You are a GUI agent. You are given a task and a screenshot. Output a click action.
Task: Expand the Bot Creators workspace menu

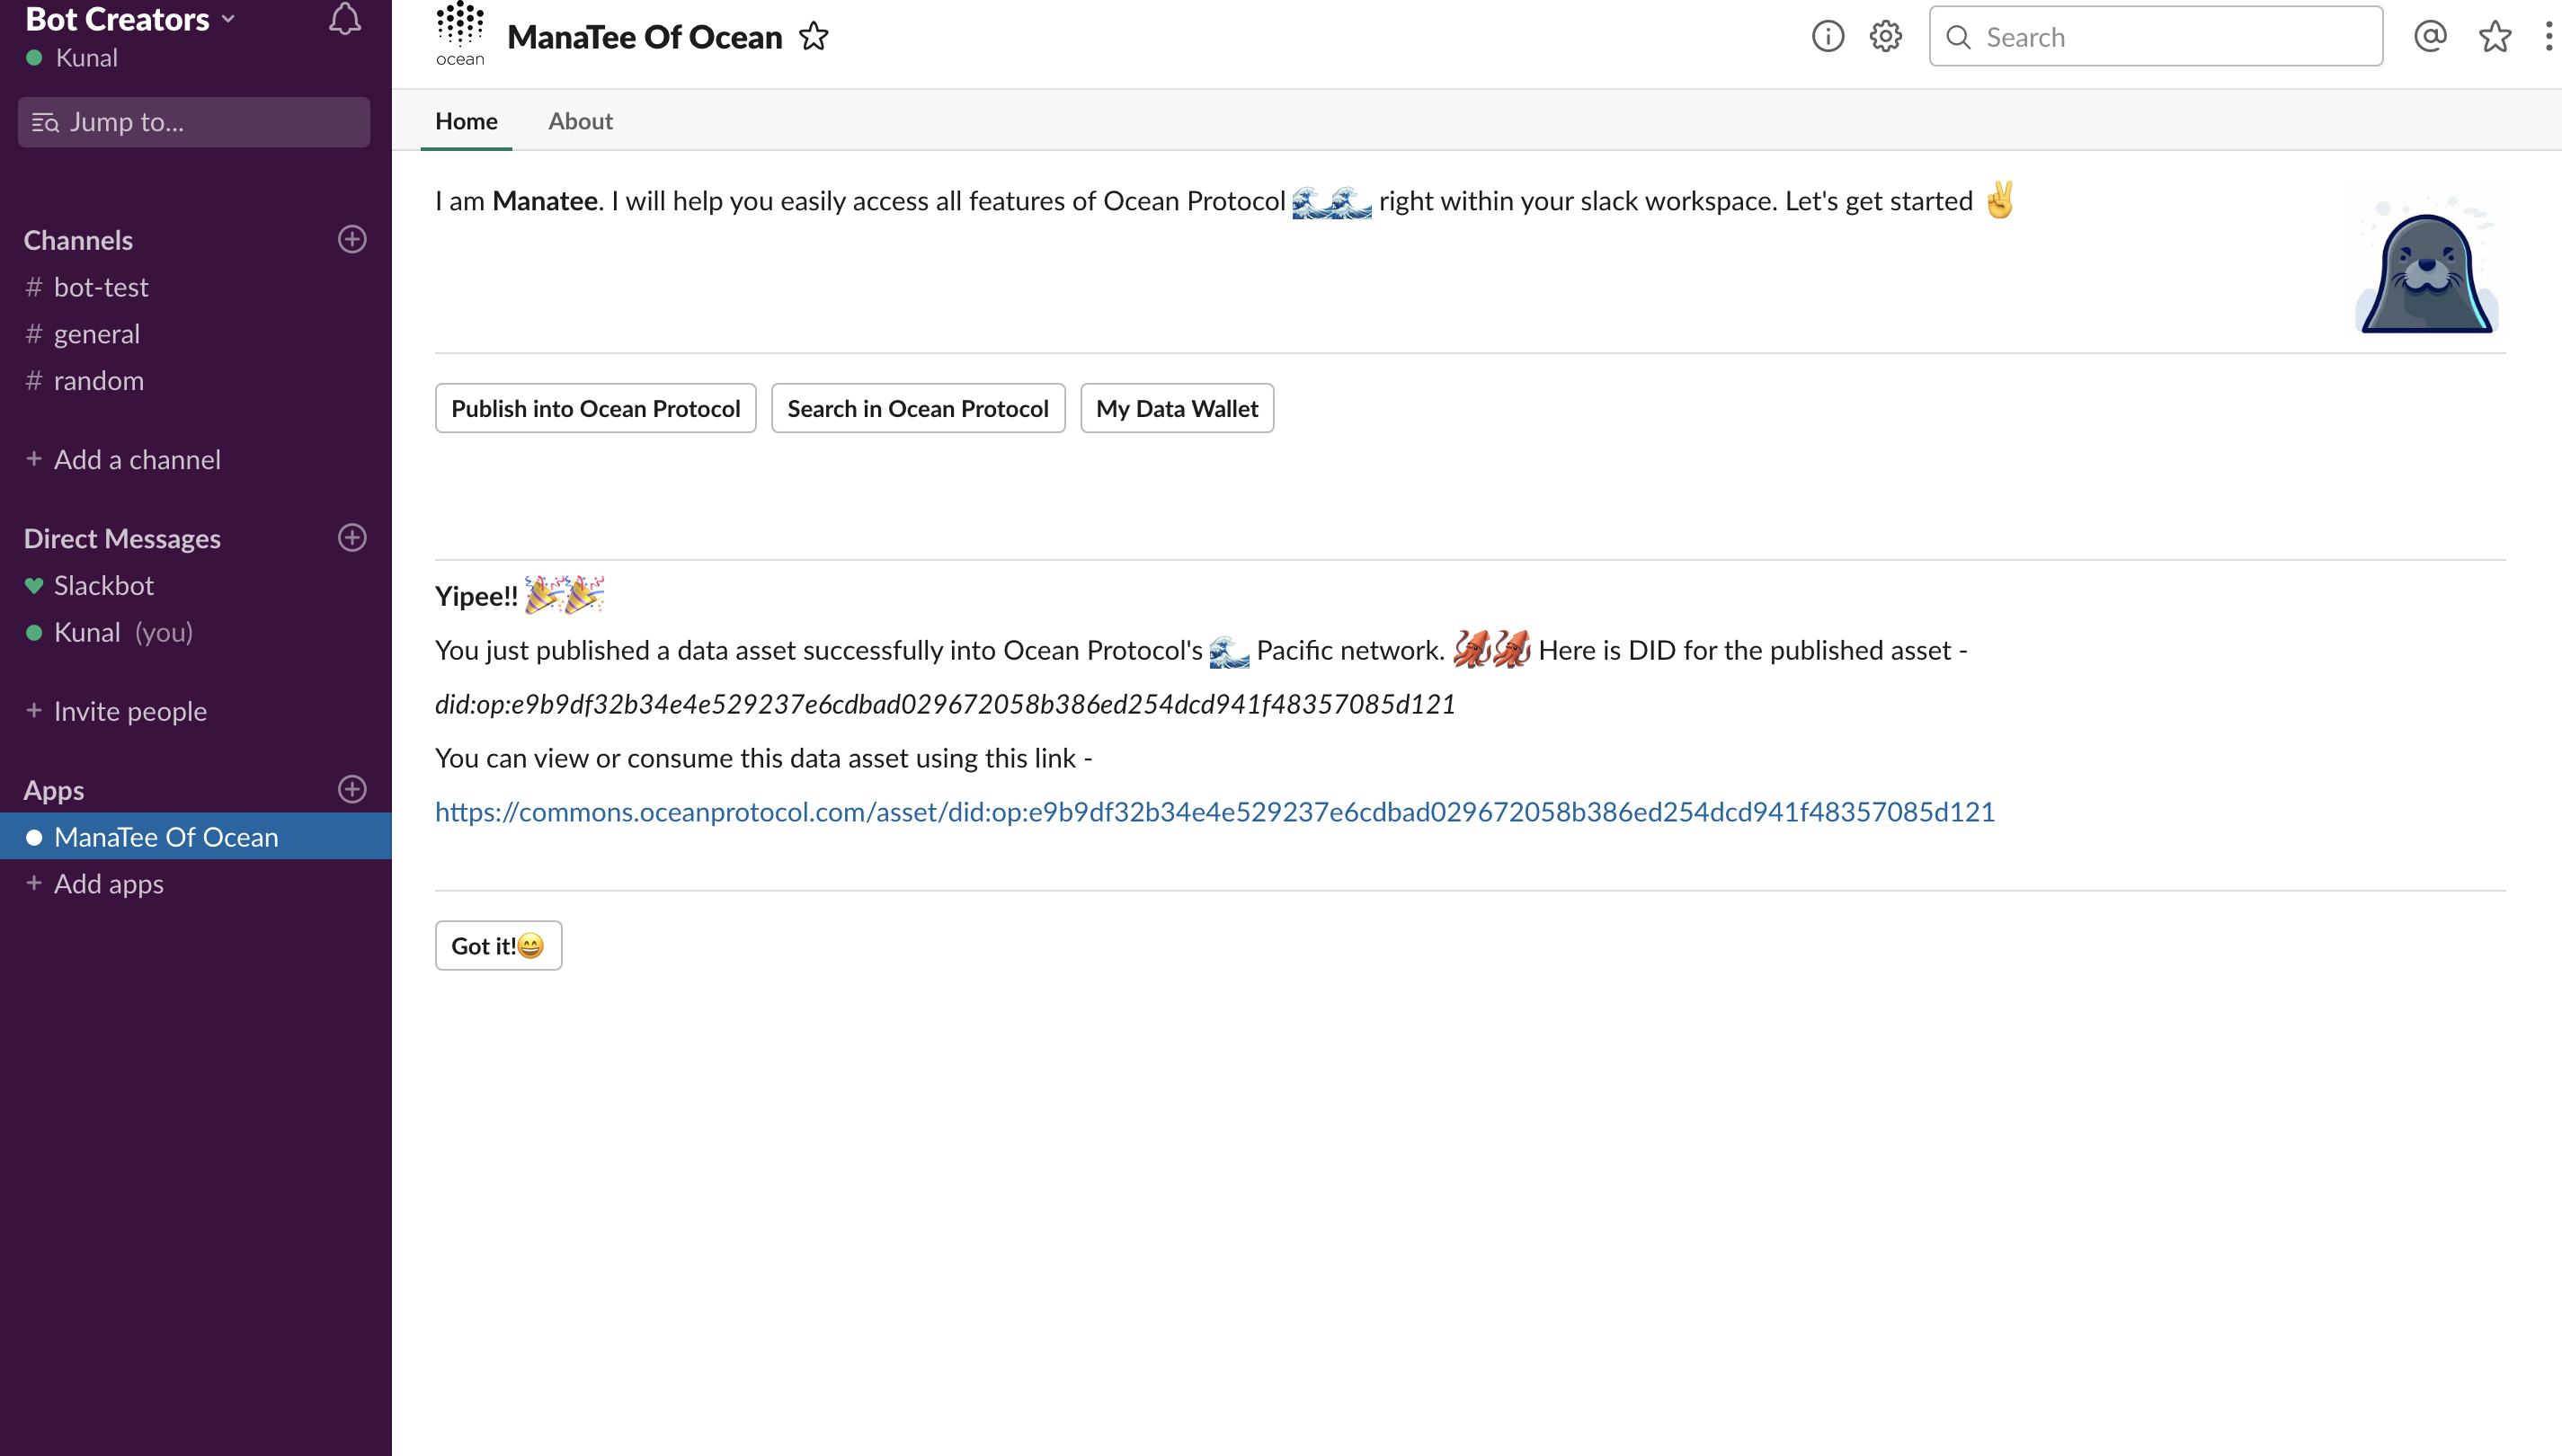click(x=130, y=19)
